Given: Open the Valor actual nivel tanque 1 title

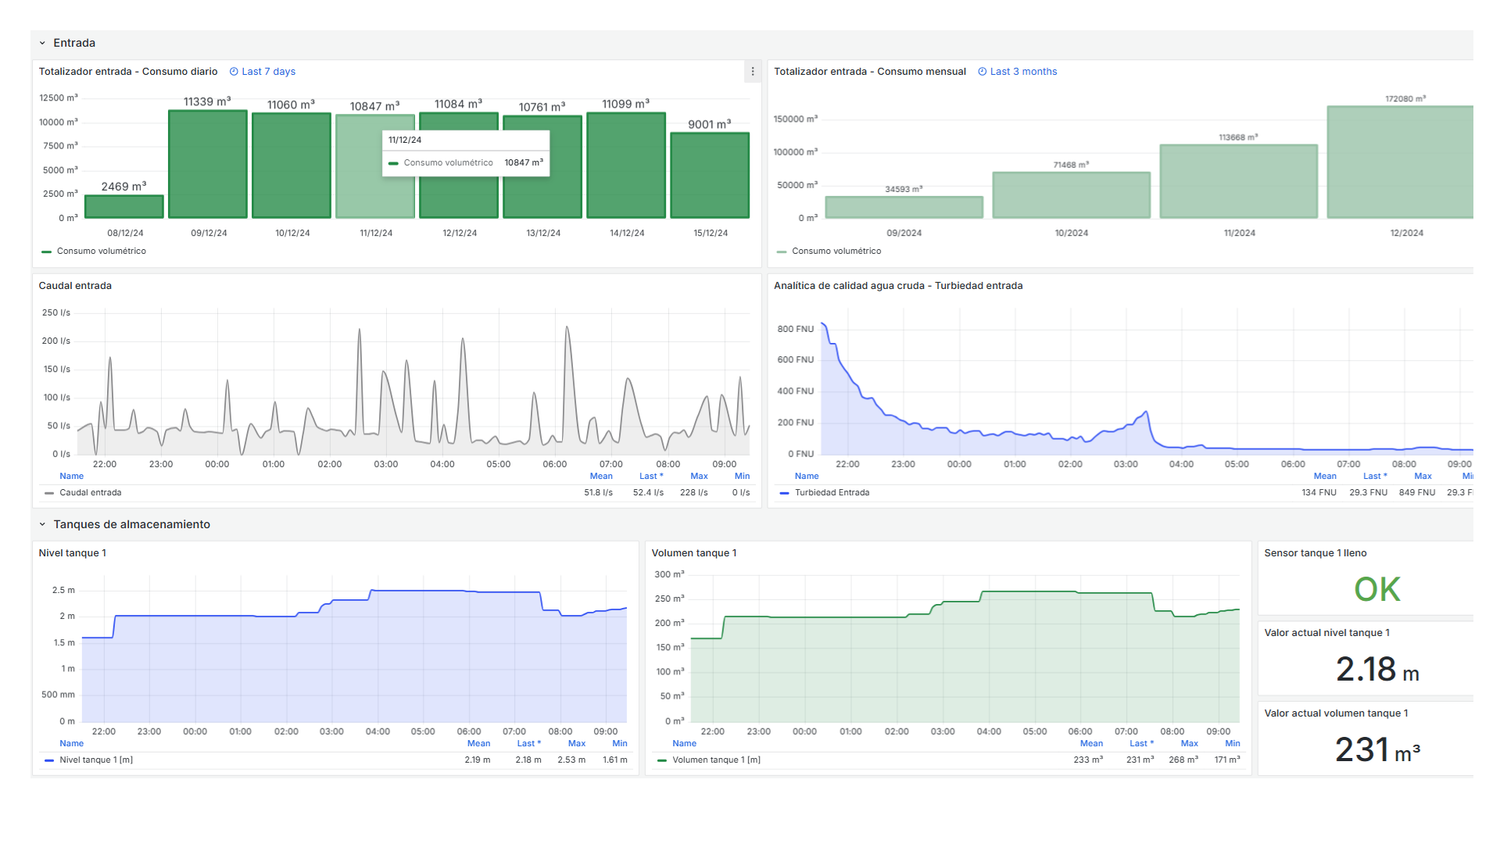Looking at the screenshot, I should pyautogui.click(x=1327, y=633).
